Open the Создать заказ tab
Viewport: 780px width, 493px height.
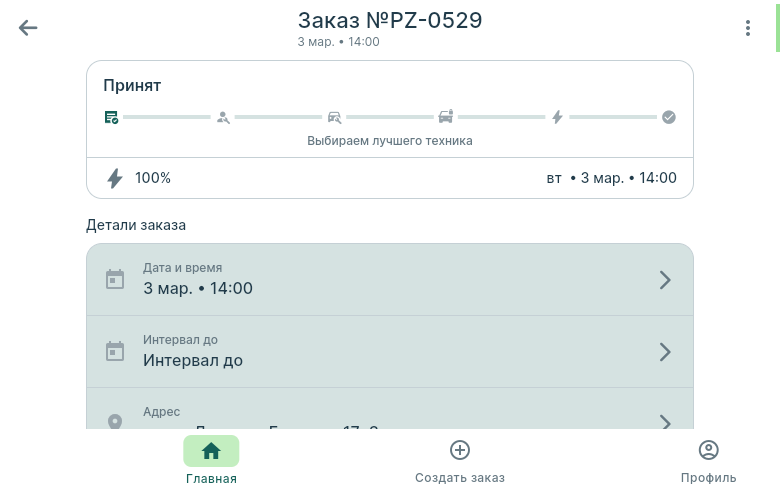click(x=460, y=460)
